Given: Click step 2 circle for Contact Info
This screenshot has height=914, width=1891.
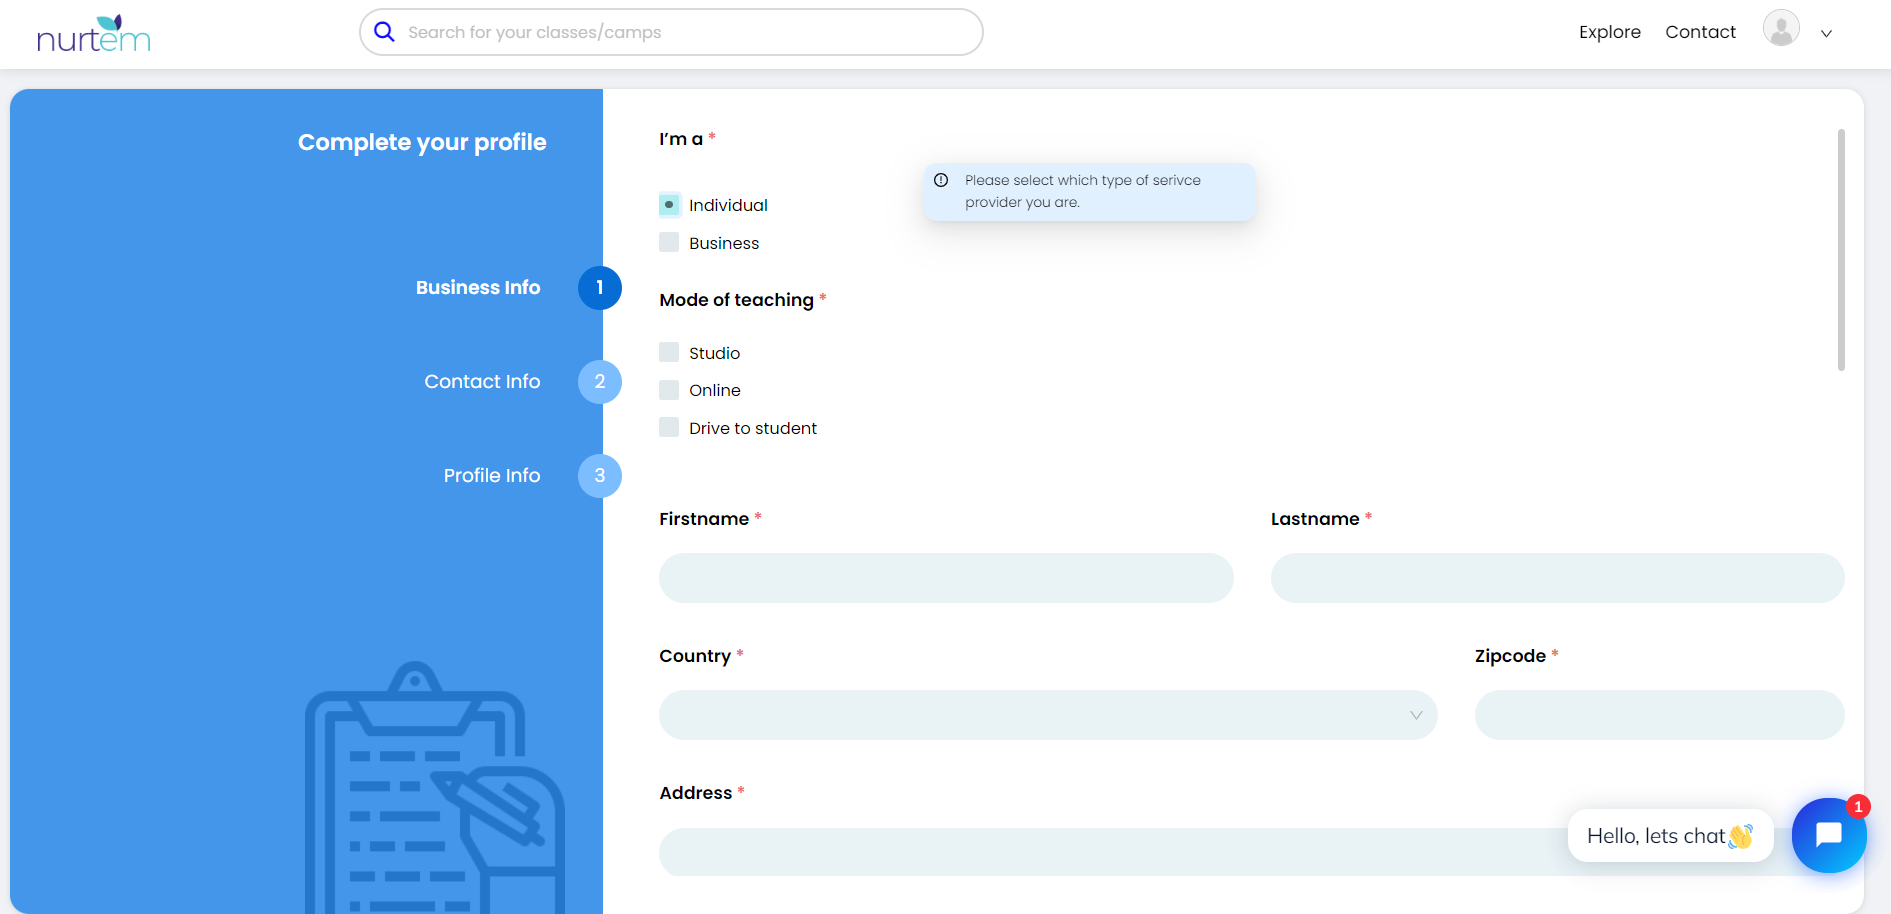Looking at the screenshot, I should coord(599,382).
